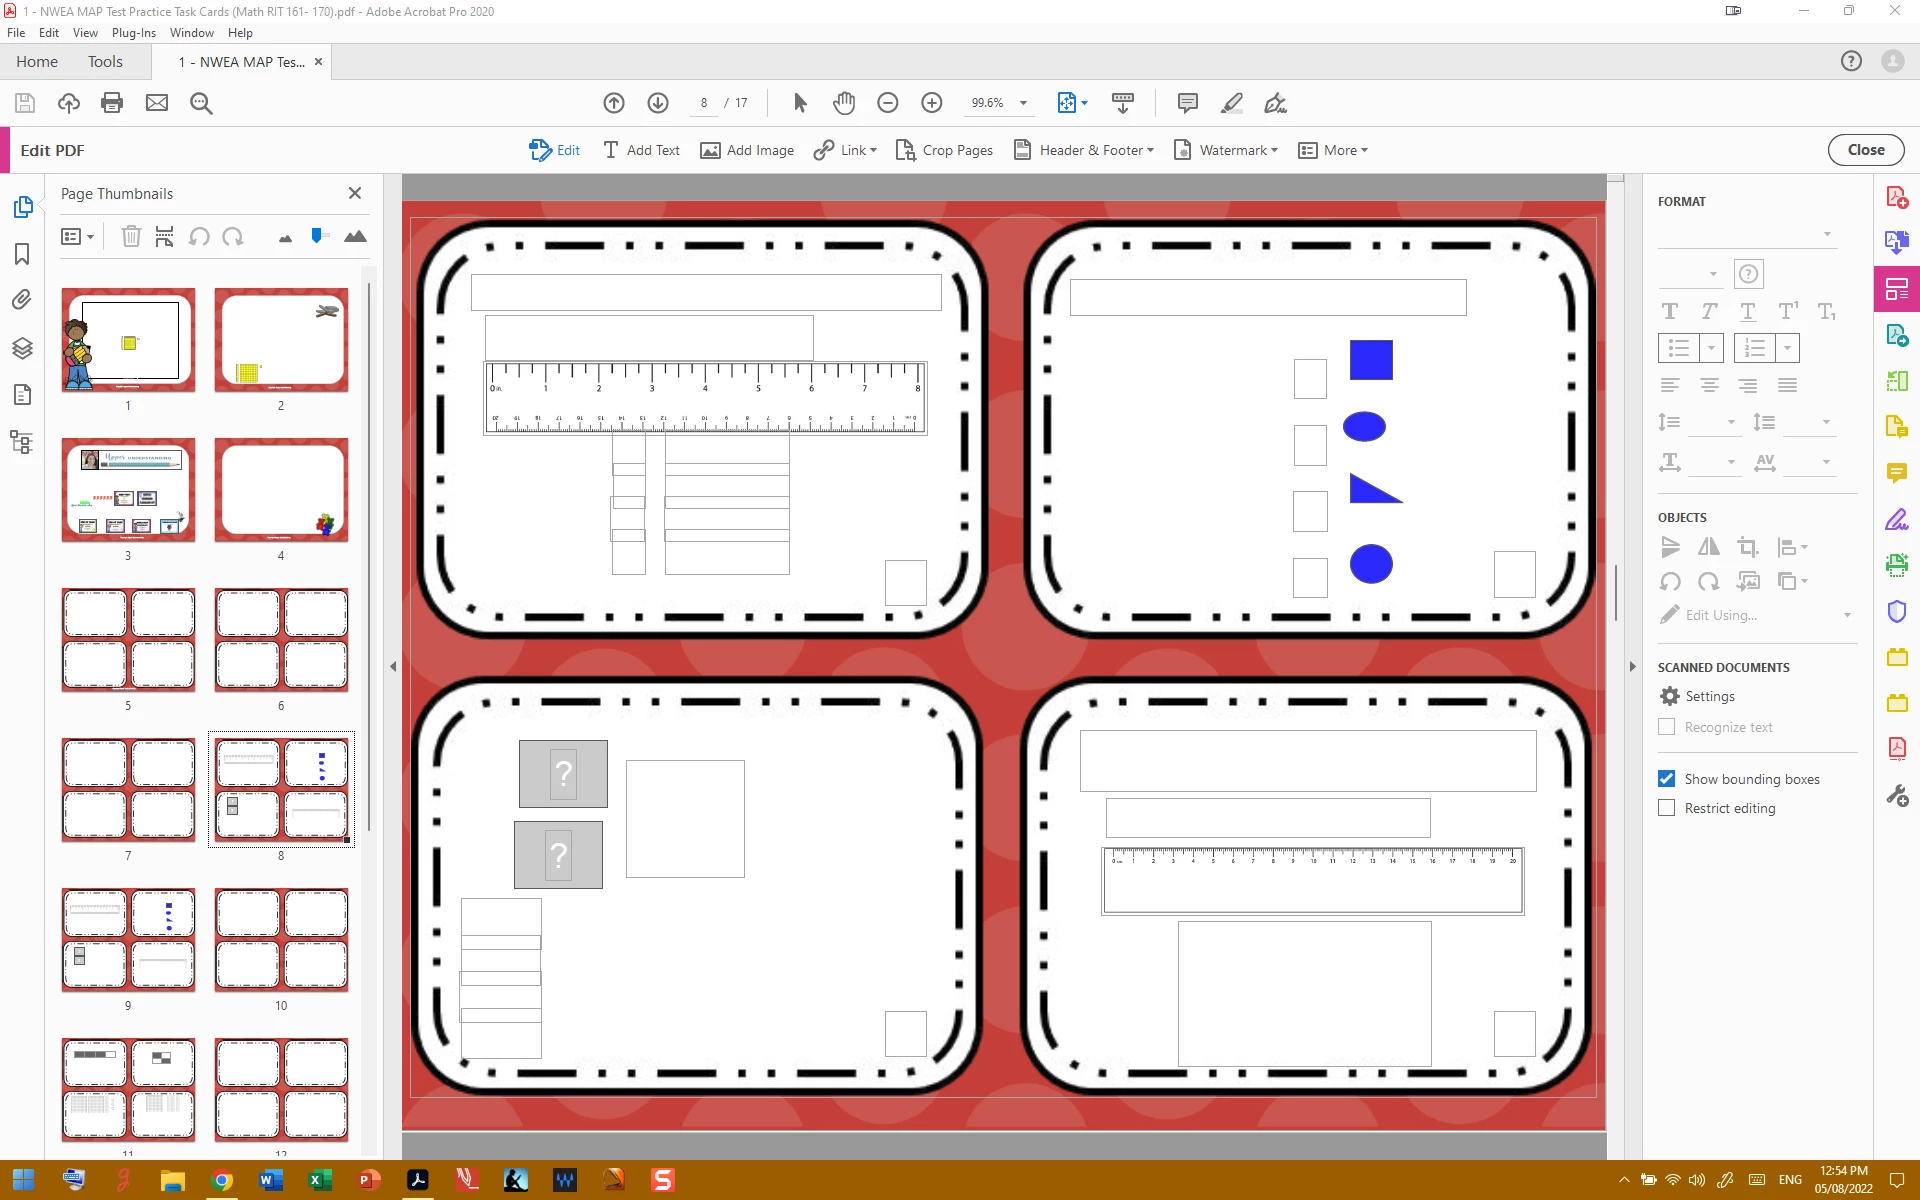Open the Attachments paperclip panel
The height and width of the screenshot is (1200, 1920).
(x=22, y=300)
